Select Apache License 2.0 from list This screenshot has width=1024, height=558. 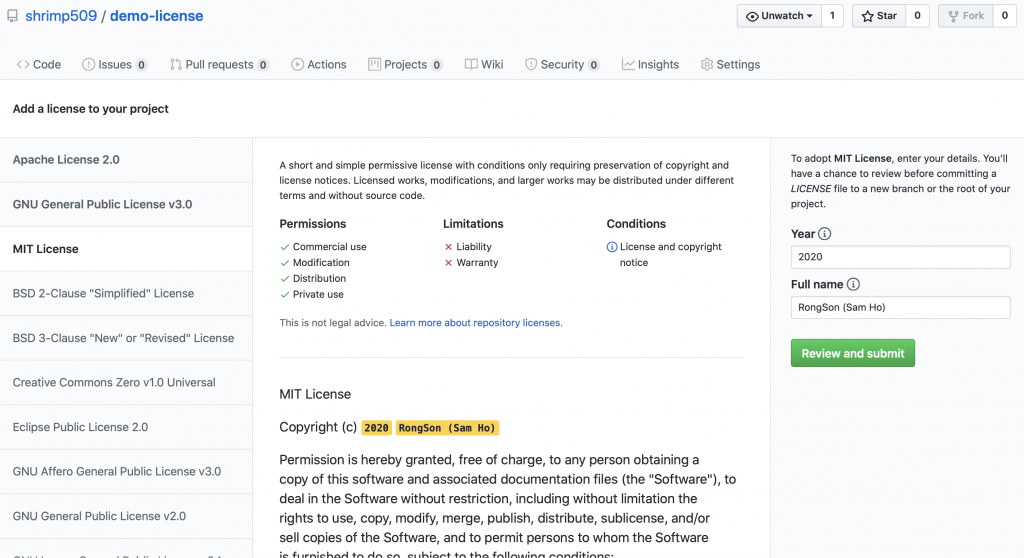(x=66, y=160)
